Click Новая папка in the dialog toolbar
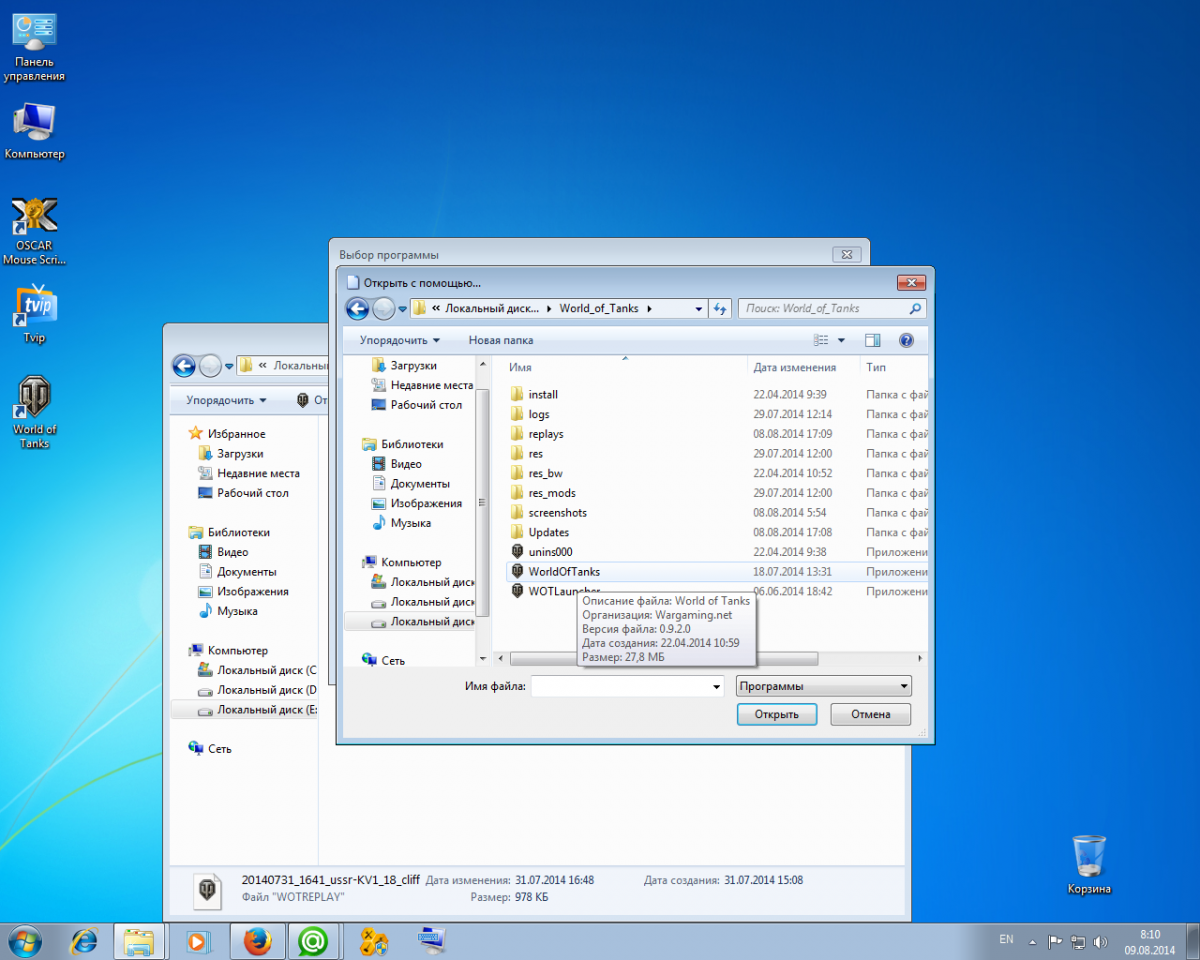 (501, 340)
